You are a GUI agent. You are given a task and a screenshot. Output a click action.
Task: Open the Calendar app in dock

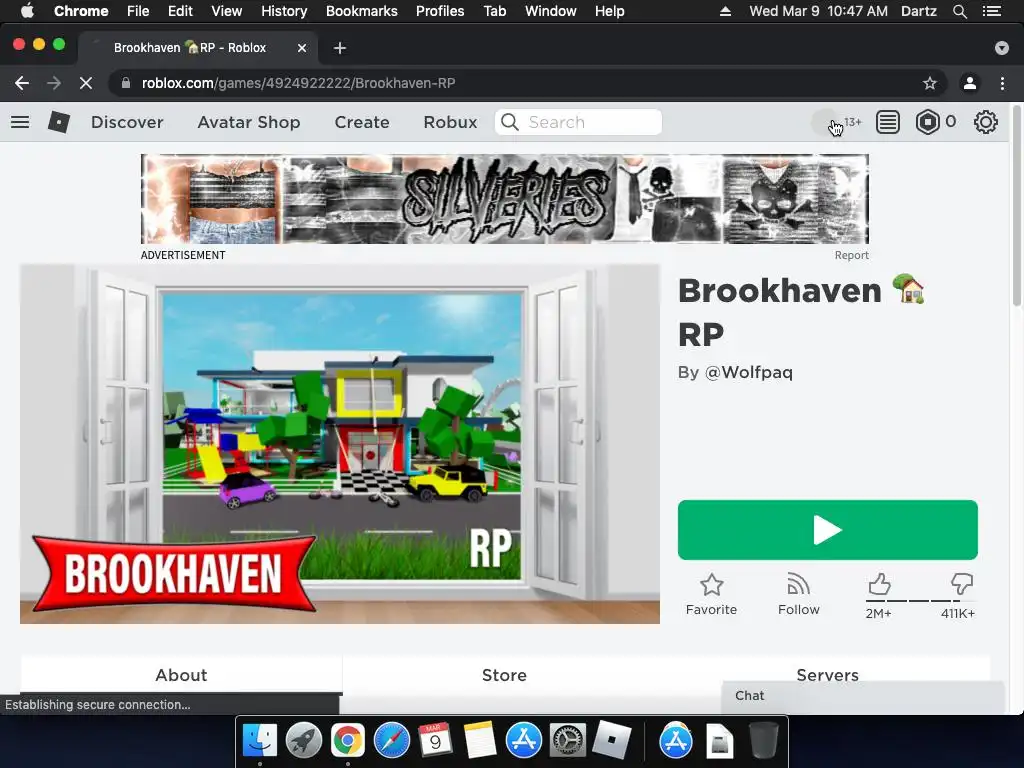[436, 741]
